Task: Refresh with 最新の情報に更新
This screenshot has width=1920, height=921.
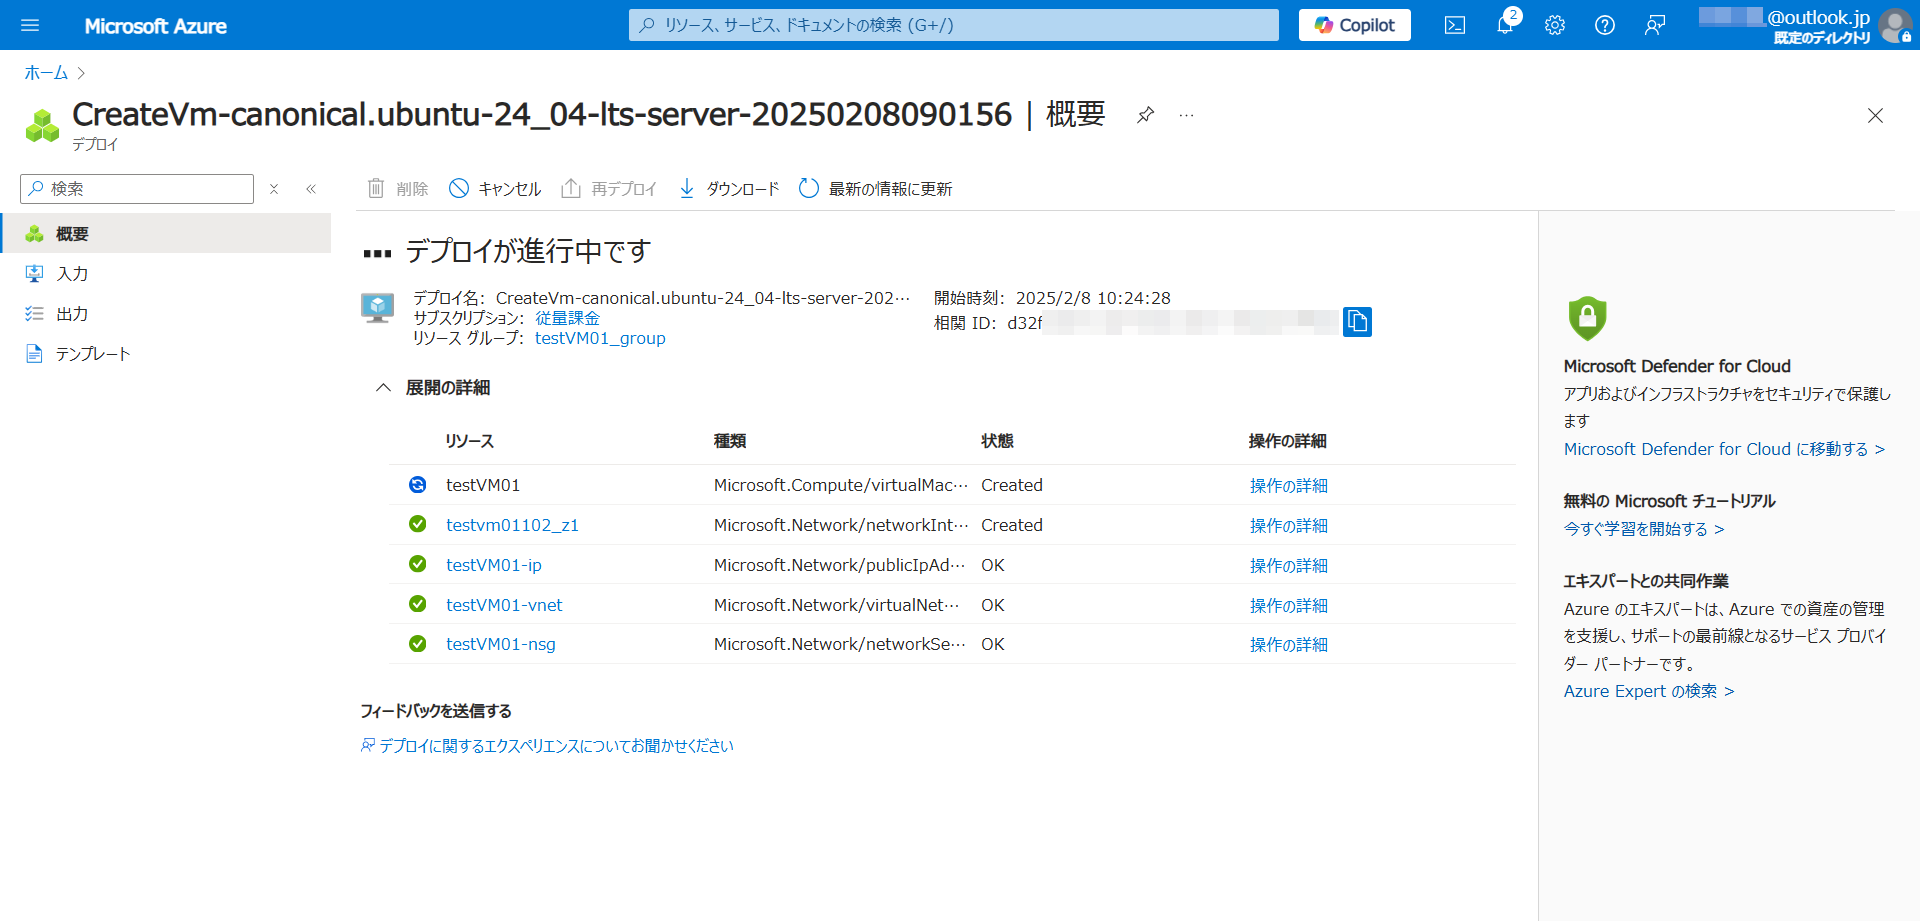Action: click(x=876, y=189)
